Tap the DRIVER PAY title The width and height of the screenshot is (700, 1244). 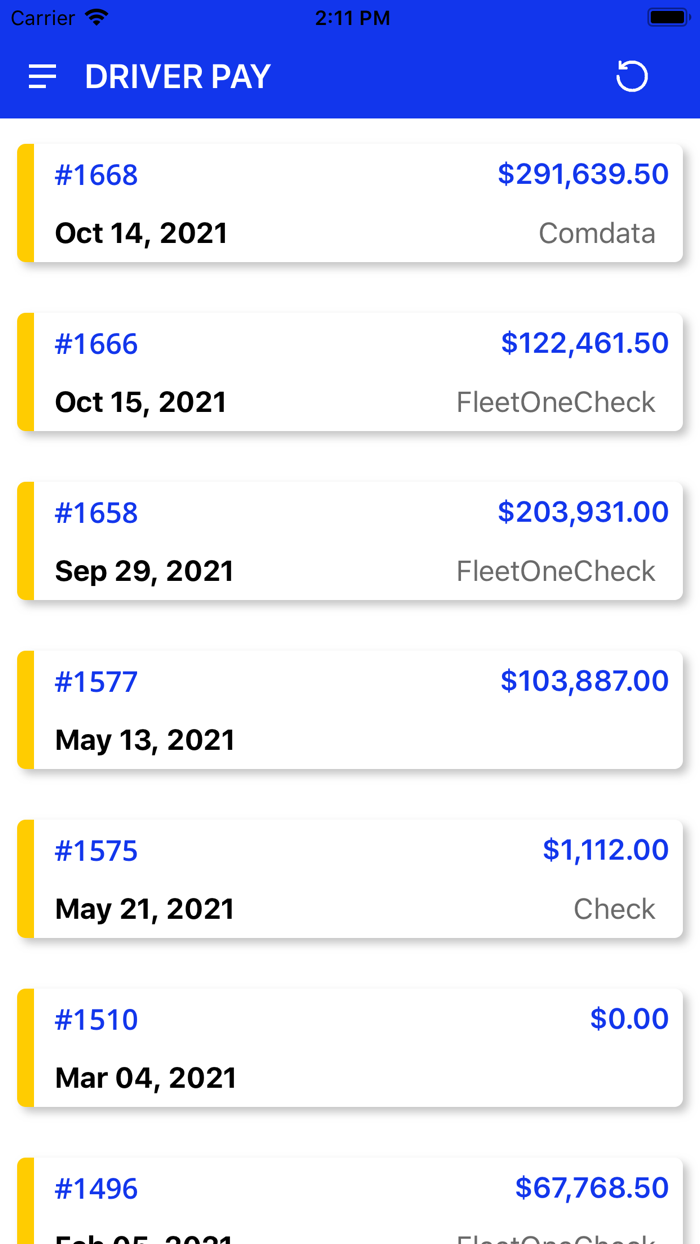(x=177, y=76)
